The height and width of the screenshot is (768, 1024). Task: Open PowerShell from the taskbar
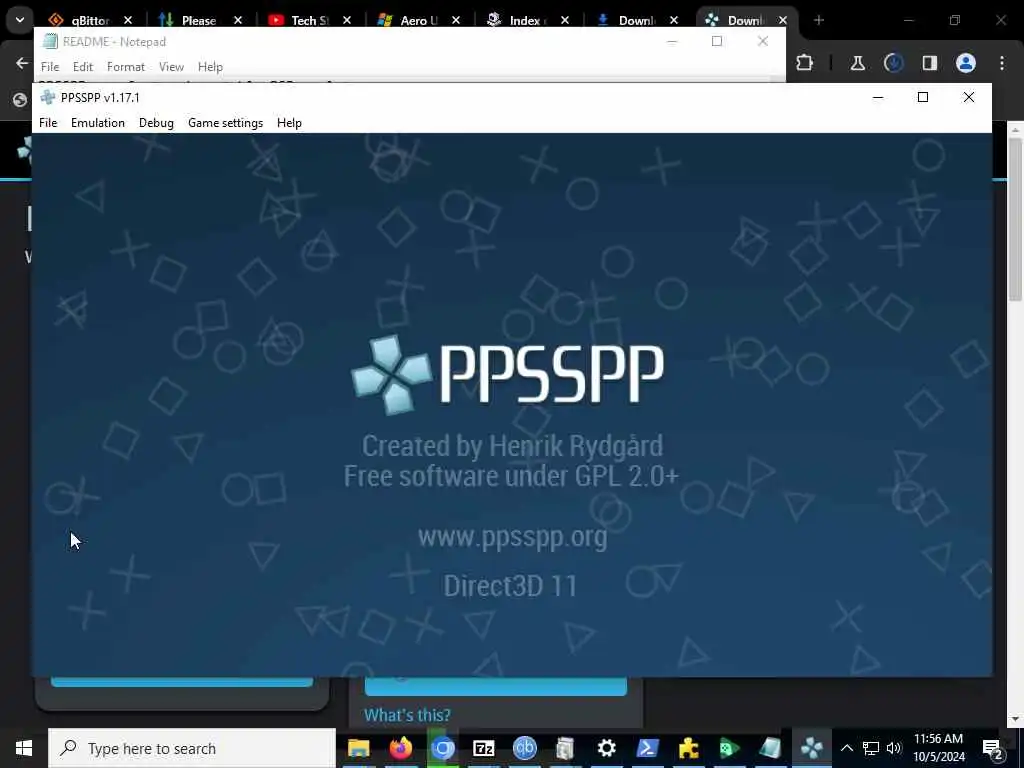(647, 748)
